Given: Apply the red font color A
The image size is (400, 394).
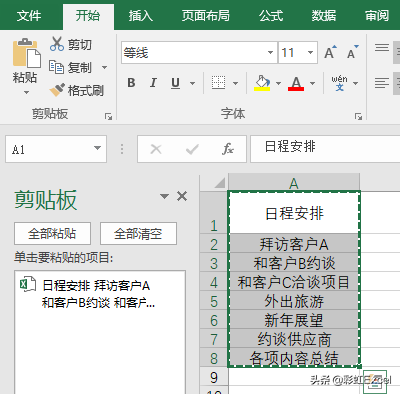Looking at the screenshot, I should click(296, 83).
